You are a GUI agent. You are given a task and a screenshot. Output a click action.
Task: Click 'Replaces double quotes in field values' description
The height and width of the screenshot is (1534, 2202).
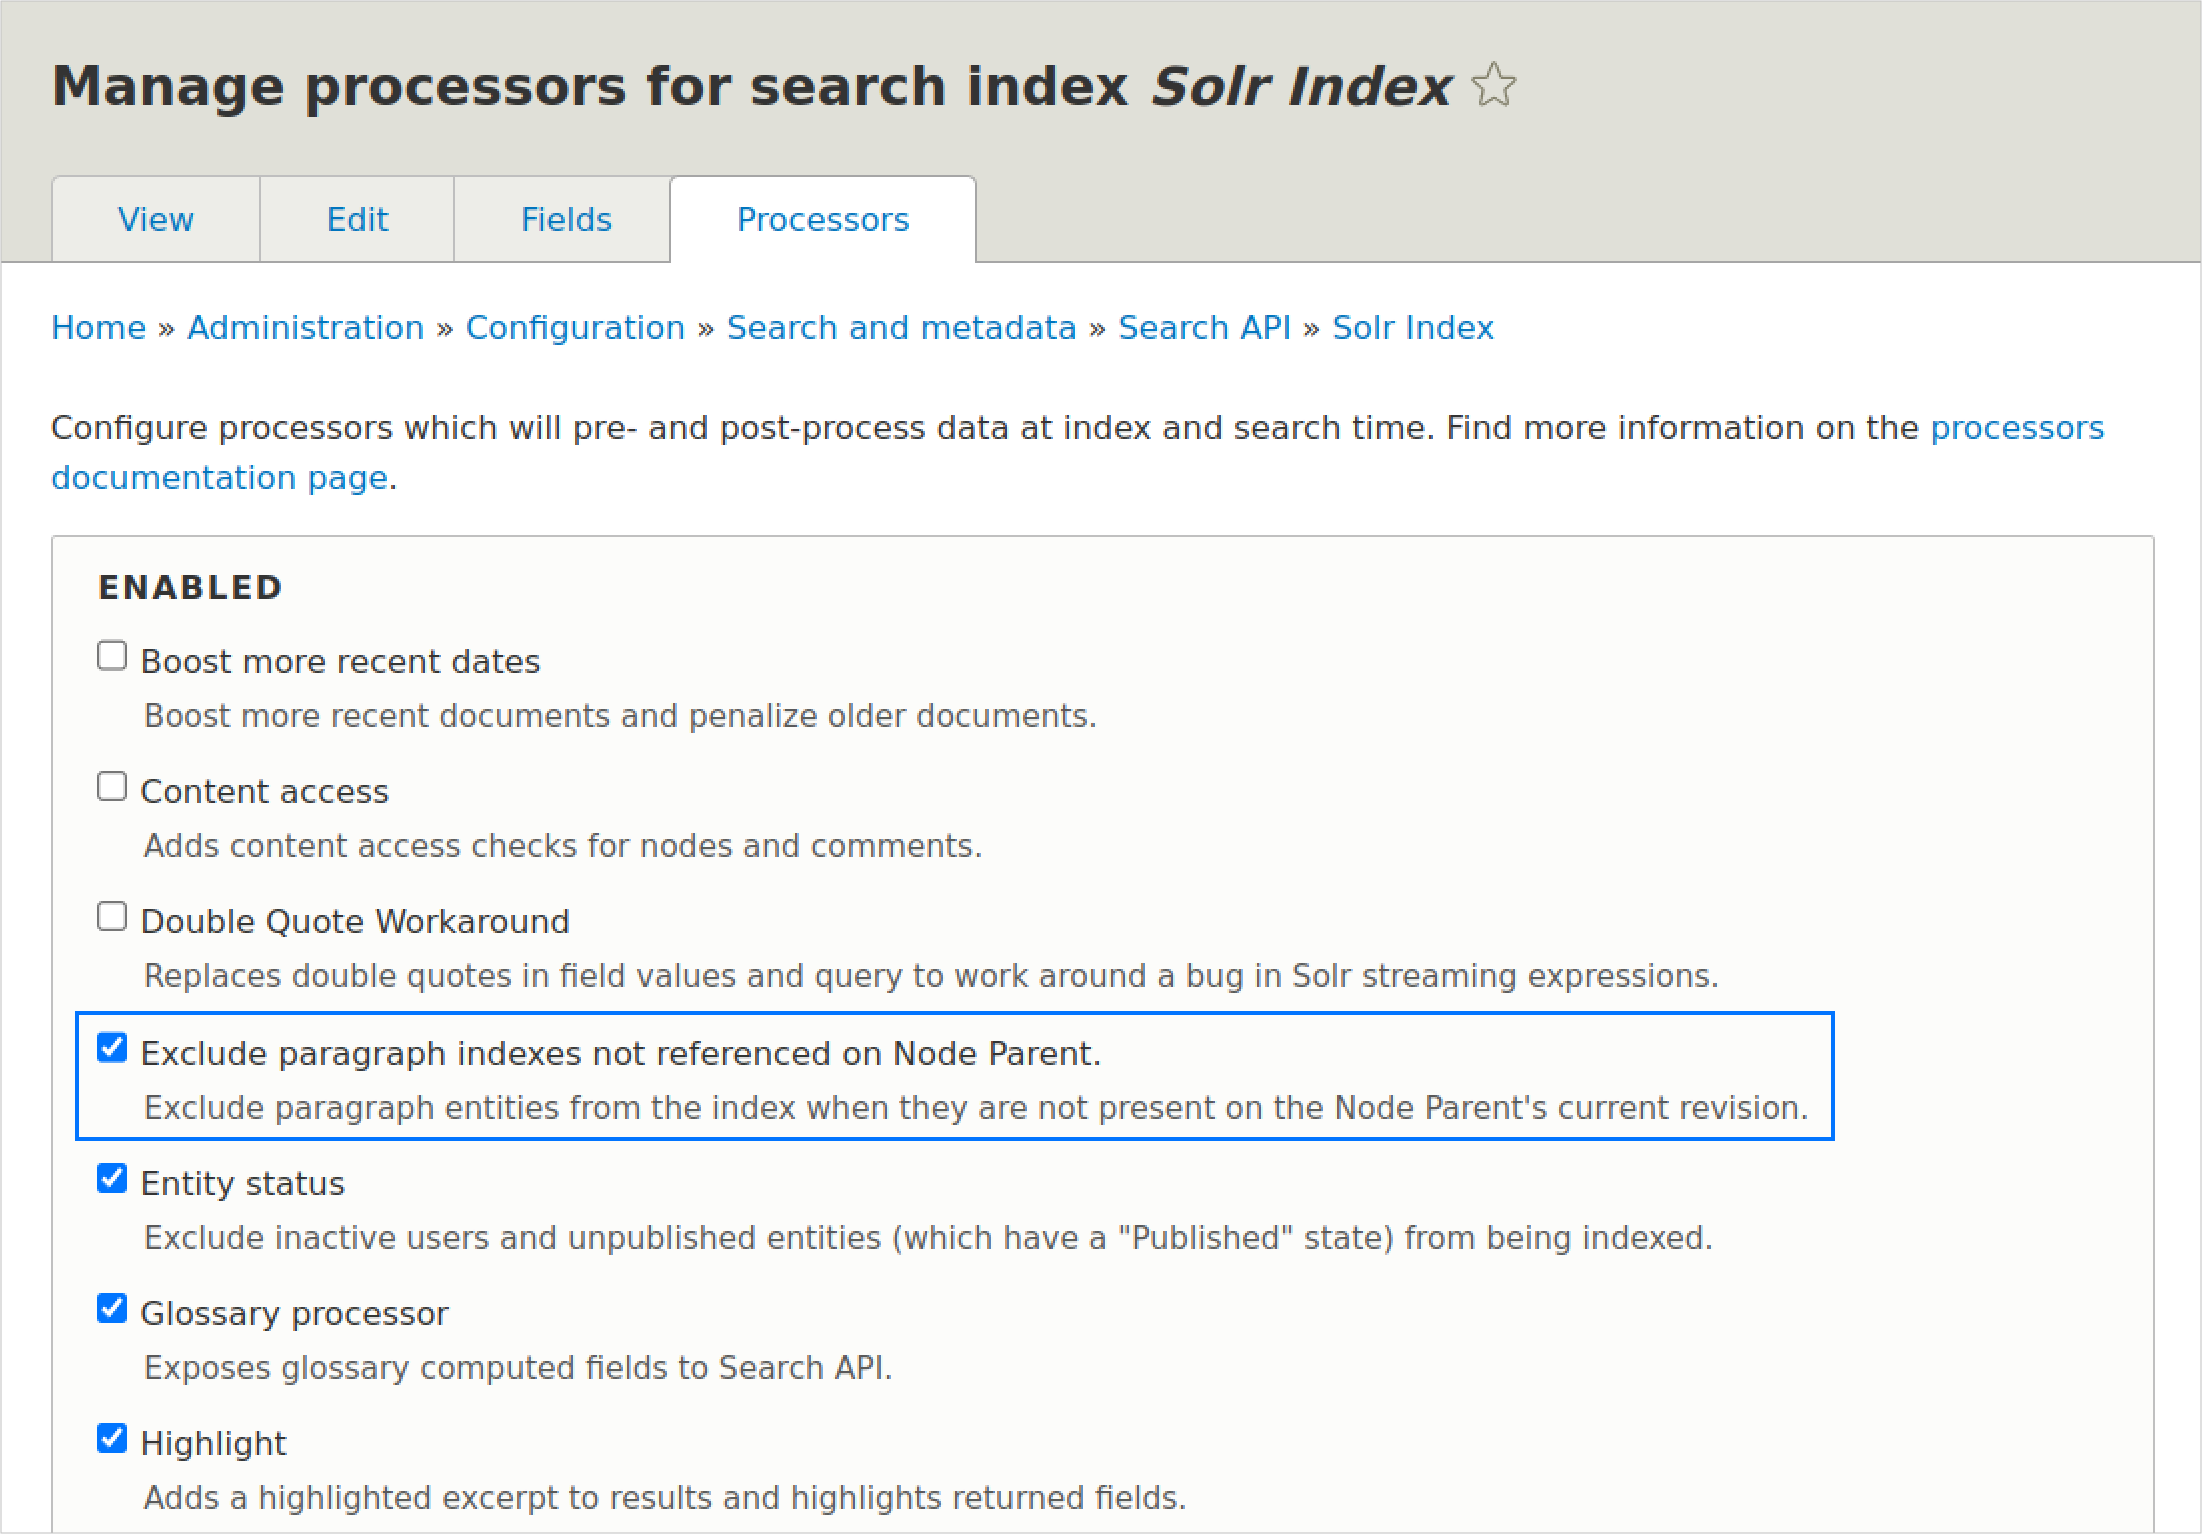pyautogui.click(x=931, y=976)
